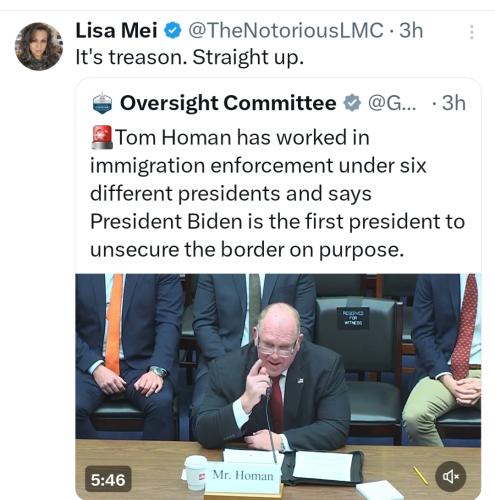Click Oversight Committee's gray verified badge
The width and height of the screenshot is (495, 500).
(x=352, y=103)
